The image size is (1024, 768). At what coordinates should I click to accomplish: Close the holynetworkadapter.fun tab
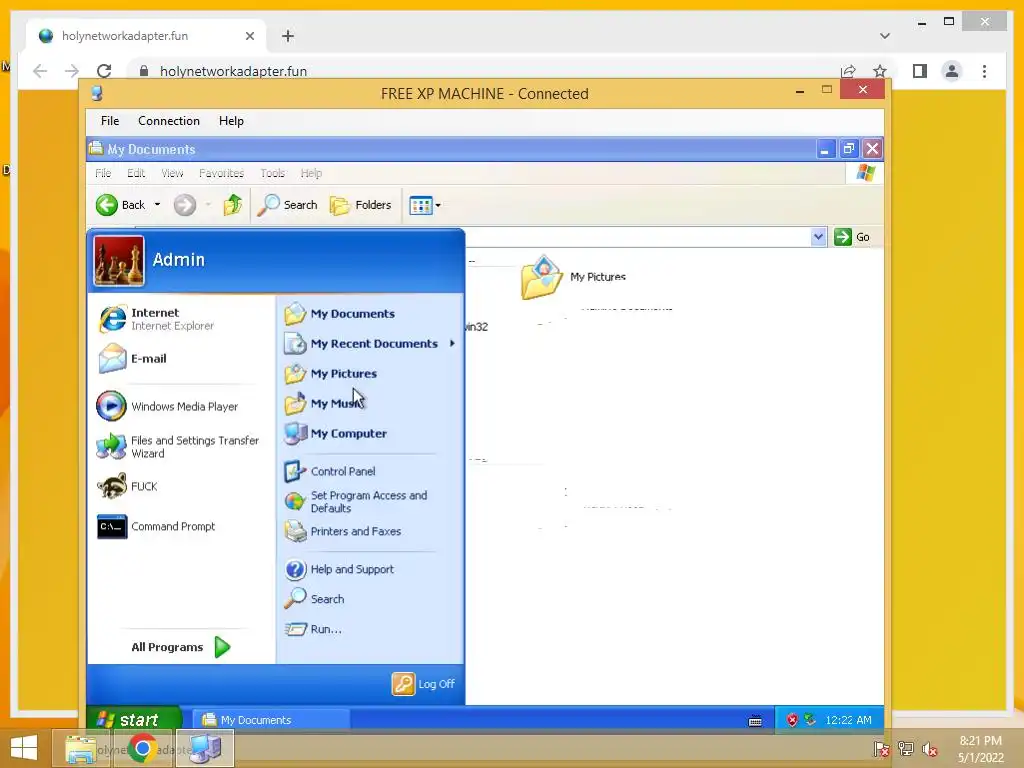pos(249,36)
